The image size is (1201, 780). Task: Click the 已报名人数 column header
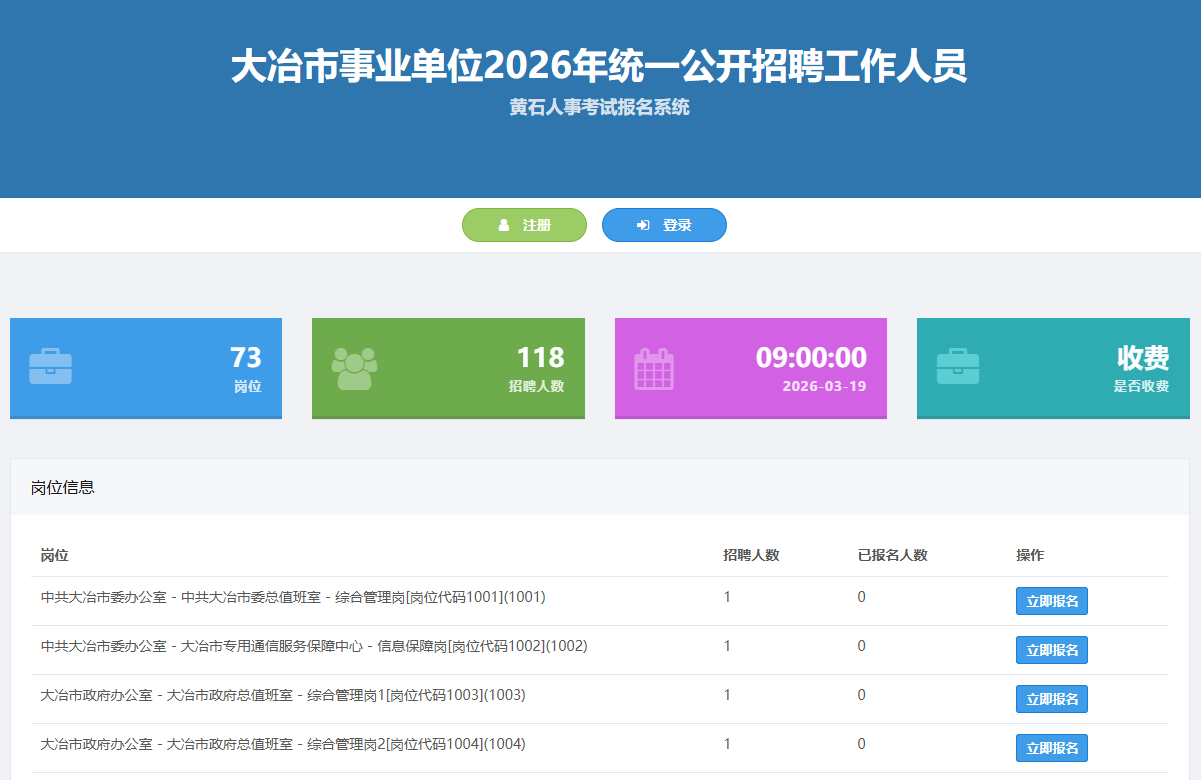[892, 555]
